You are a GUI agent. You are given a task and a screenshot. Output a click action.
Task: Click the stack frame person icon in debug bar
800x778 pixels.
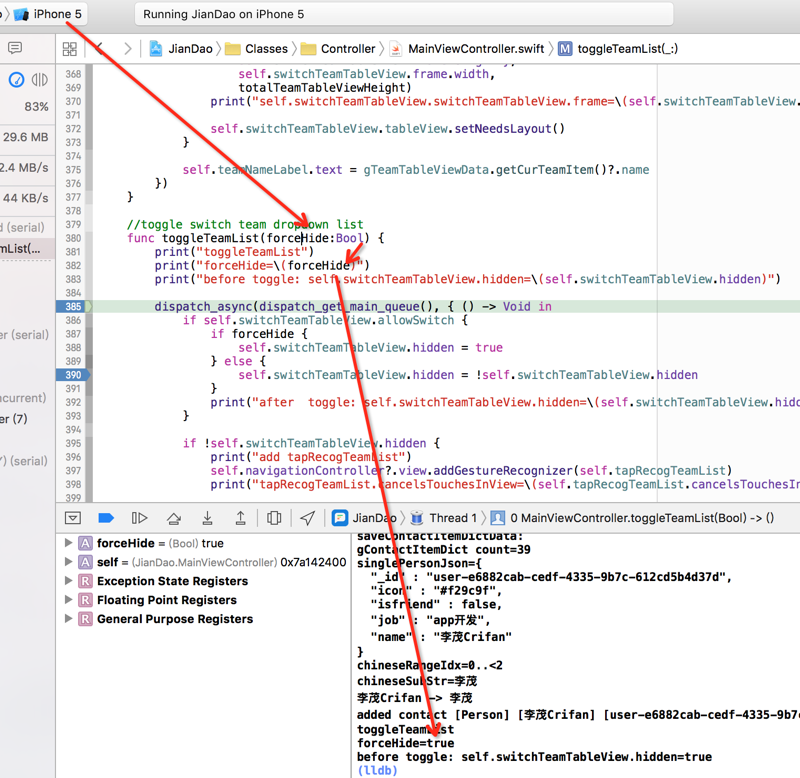[x=497, y=518]
